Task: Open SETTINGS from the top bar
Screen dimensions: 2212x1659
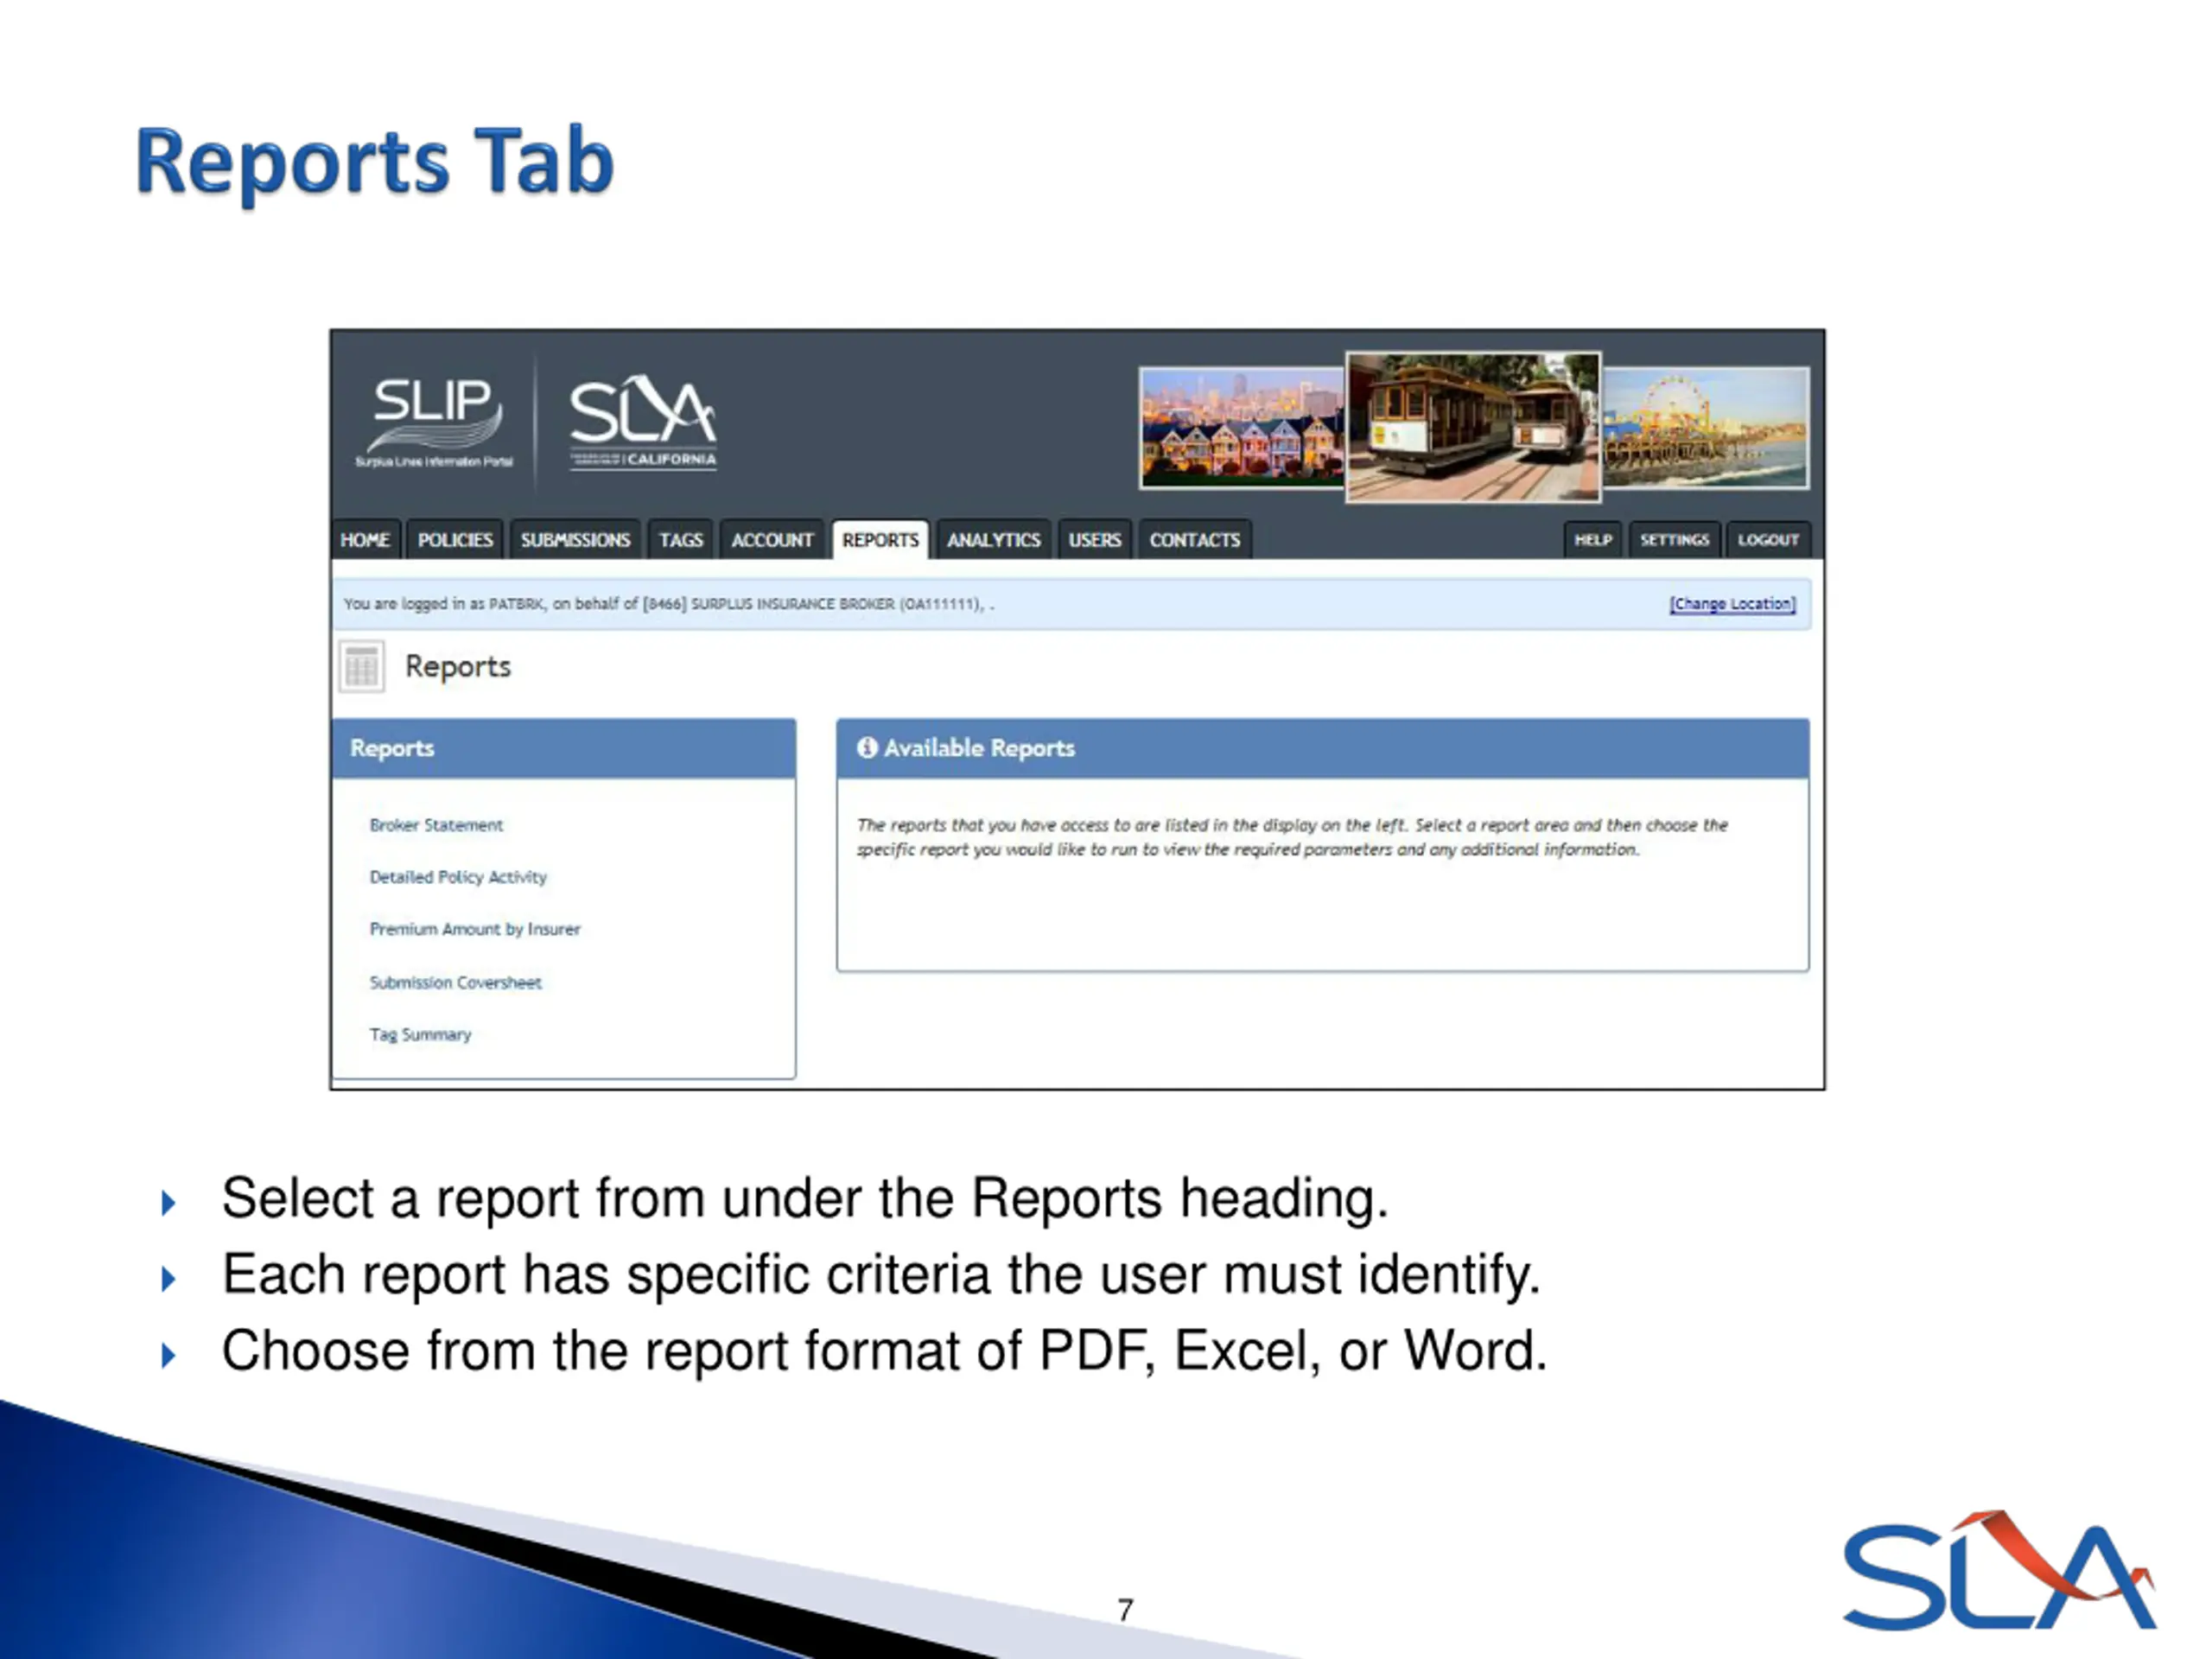Action: pyautogui.click(x=1675, y=540)
